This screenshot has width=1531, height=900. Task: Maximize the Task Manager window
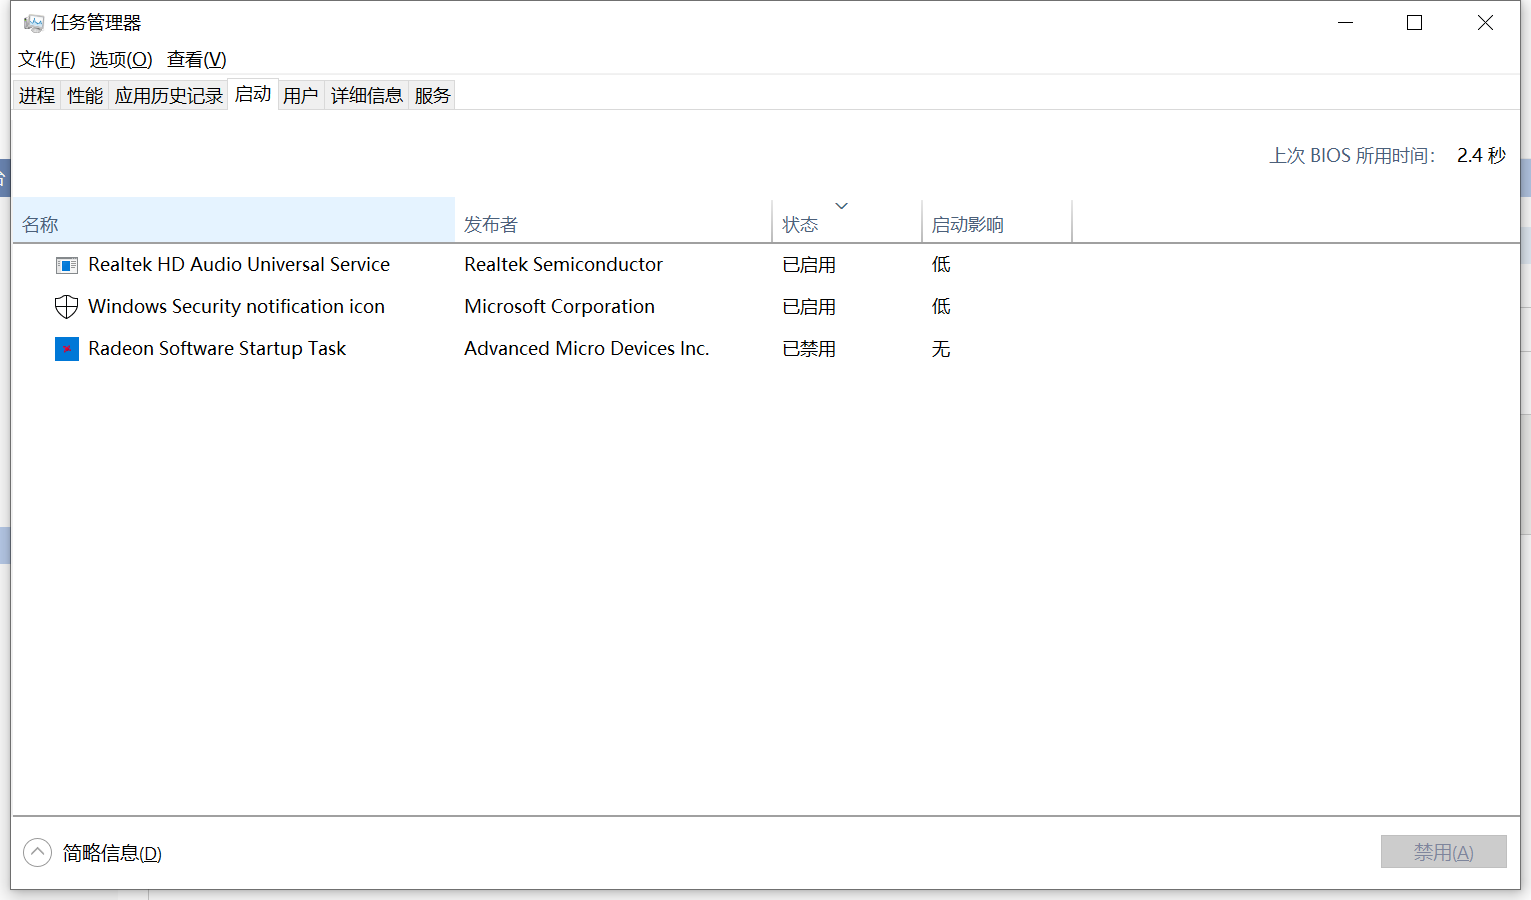click(1414, 23)
